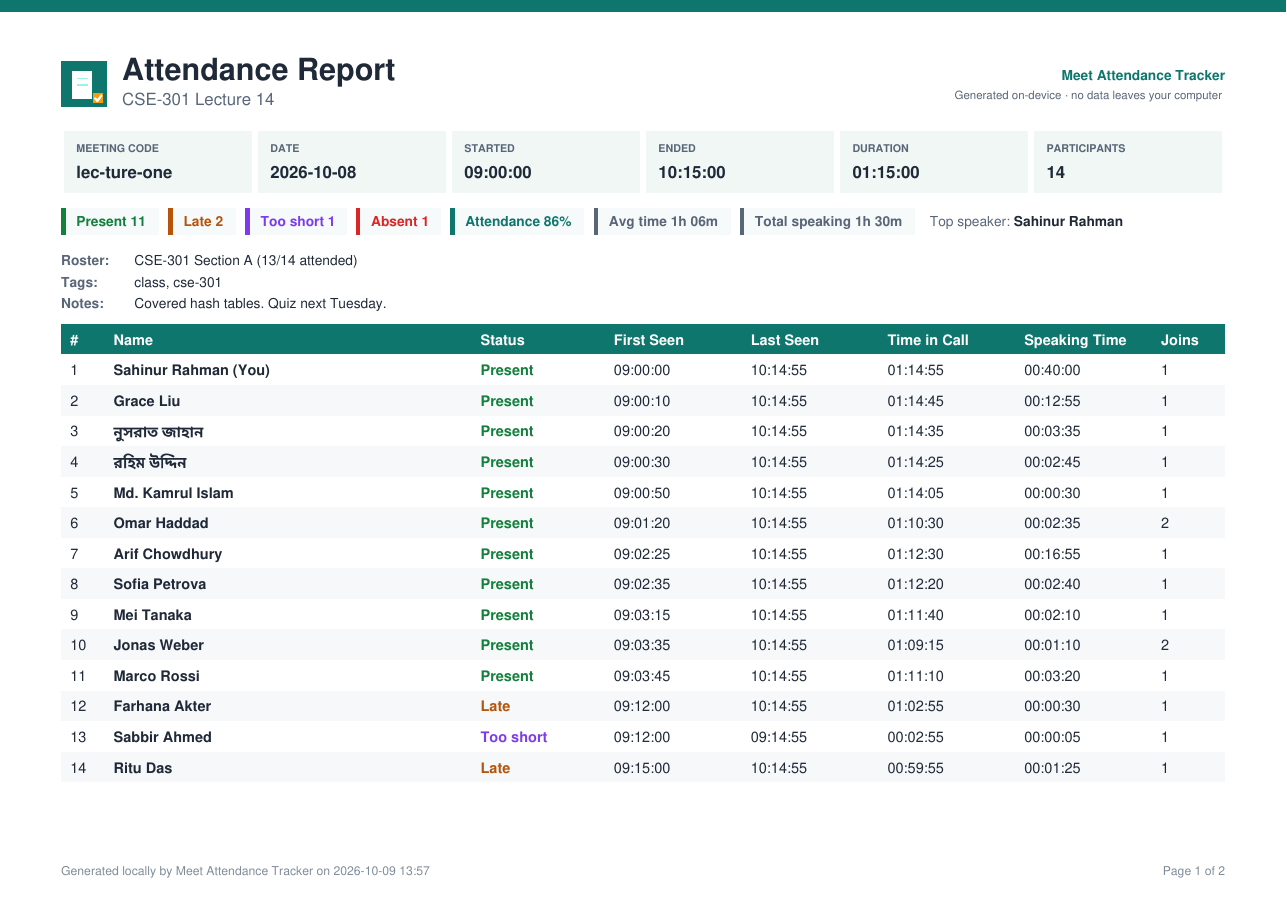Click the Present 11 badge
The height and width of the screenshot is (910, 1287).
109,221
